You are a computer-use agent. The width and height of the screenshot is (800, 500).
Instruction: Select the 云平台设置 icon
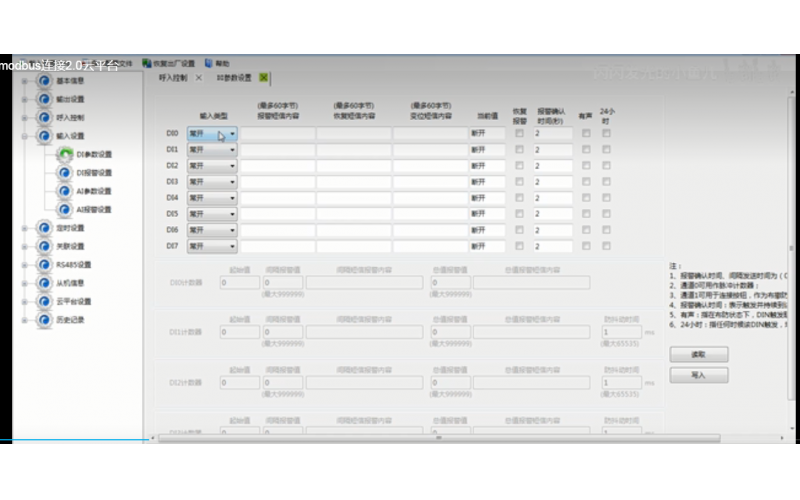pos(44,301)
